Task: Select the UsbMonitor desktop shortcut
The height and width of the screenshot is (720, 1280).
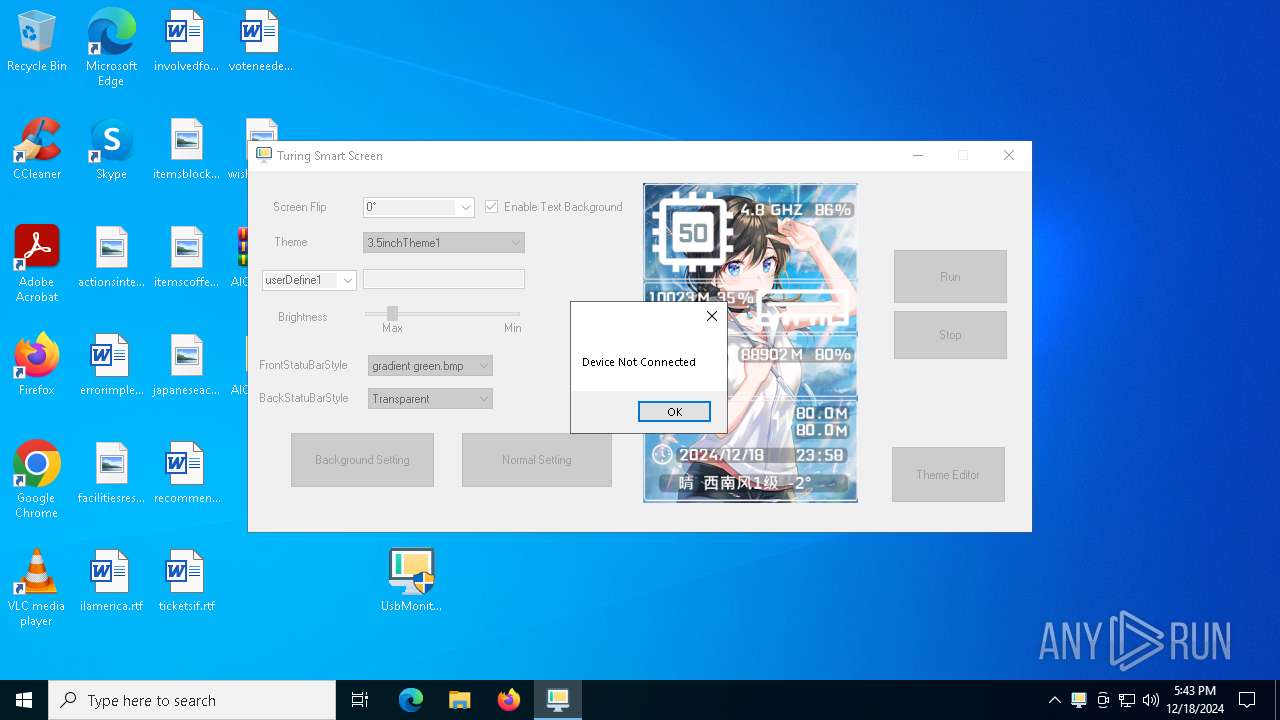Action: pos(411,580)
